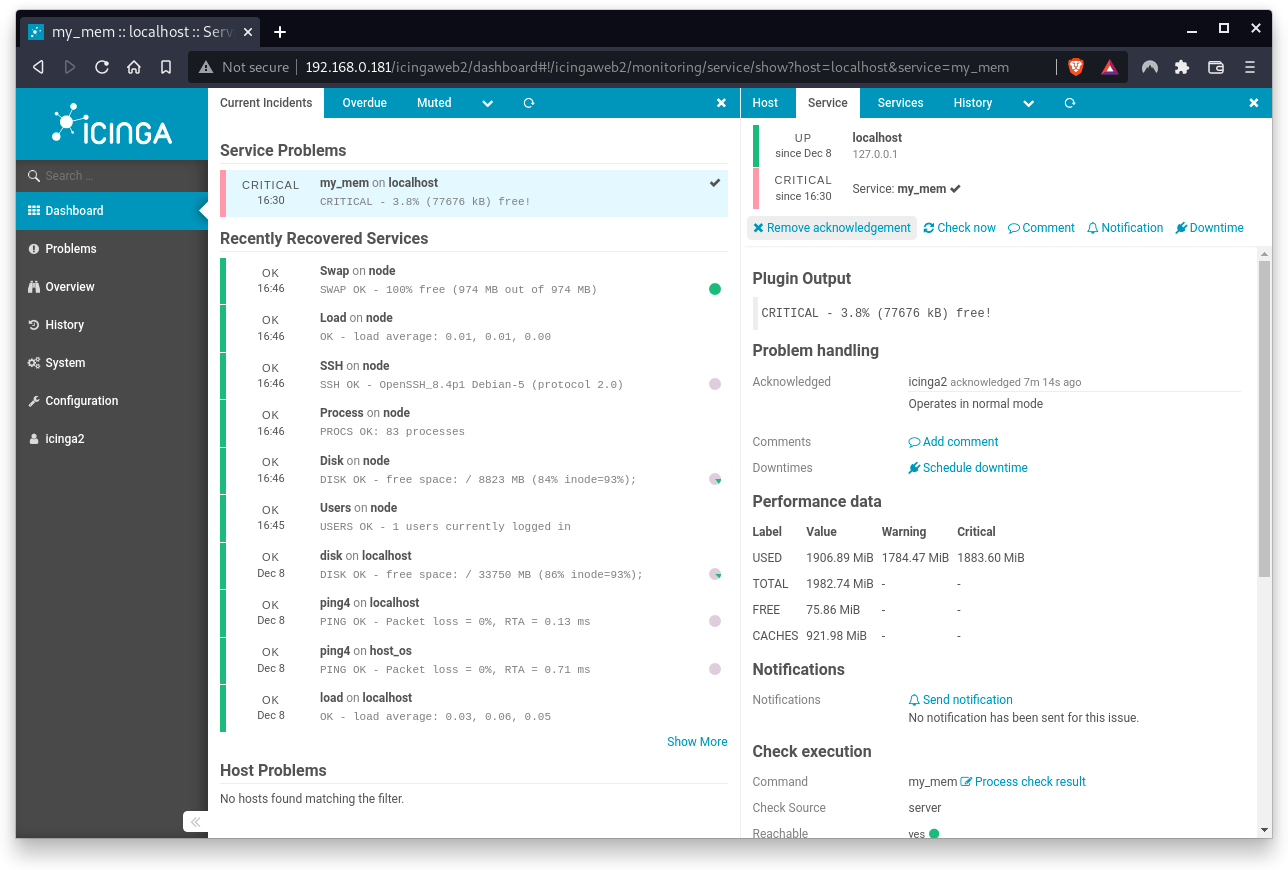The image size is (1288, 870).
Task: Collapse the left navigation sidebar
Action: click(x=195, y=821)
